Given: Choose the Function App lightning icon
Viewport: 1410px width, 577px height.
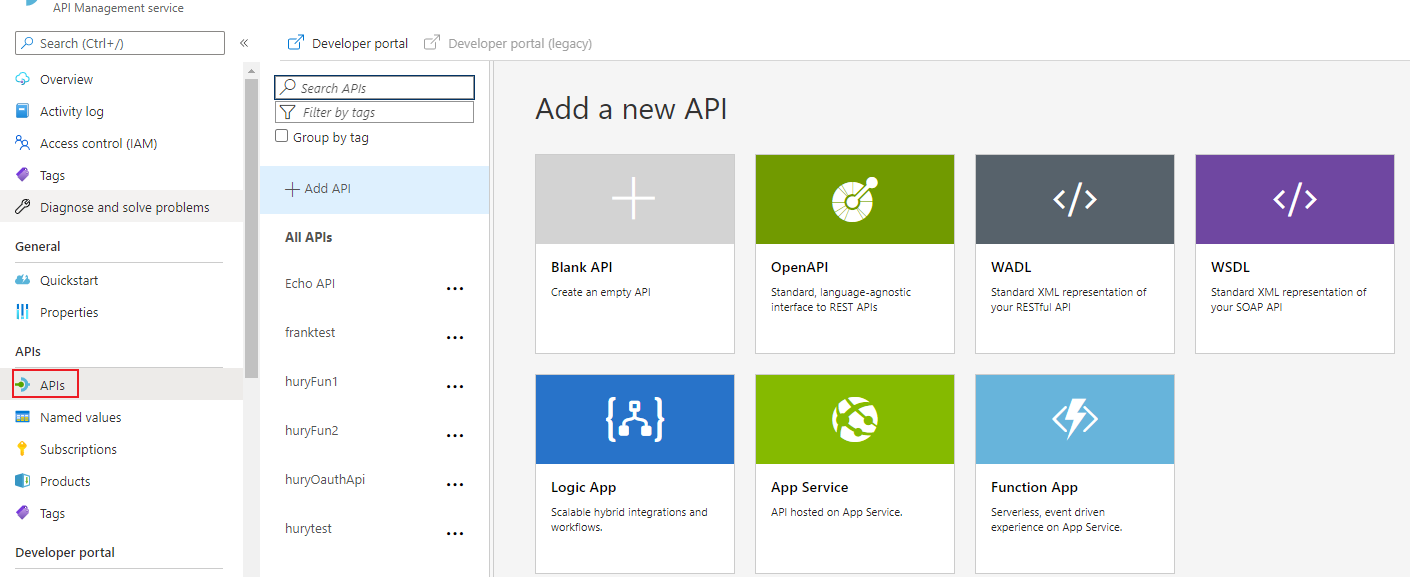Looking at the screenshot, I should (x=1075, y=419).
